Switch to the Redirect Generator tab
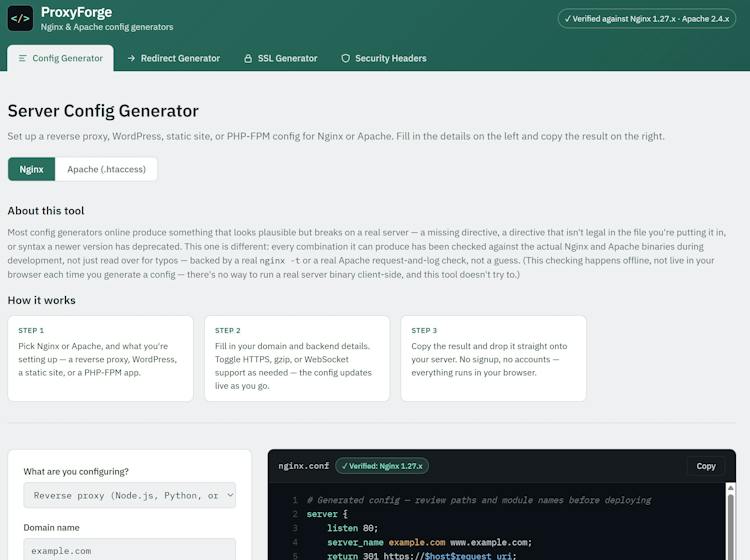 coord(174,58)
